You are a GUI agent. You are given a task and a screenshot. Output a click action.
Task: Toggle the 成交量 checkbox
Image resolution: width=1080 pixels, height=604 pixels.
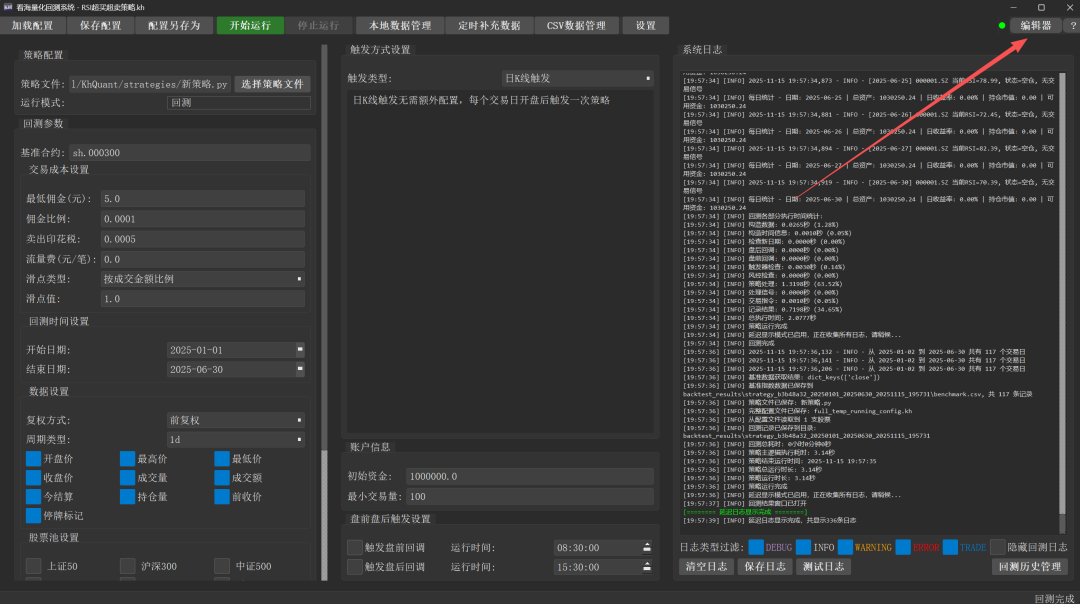tap(127, 477)
